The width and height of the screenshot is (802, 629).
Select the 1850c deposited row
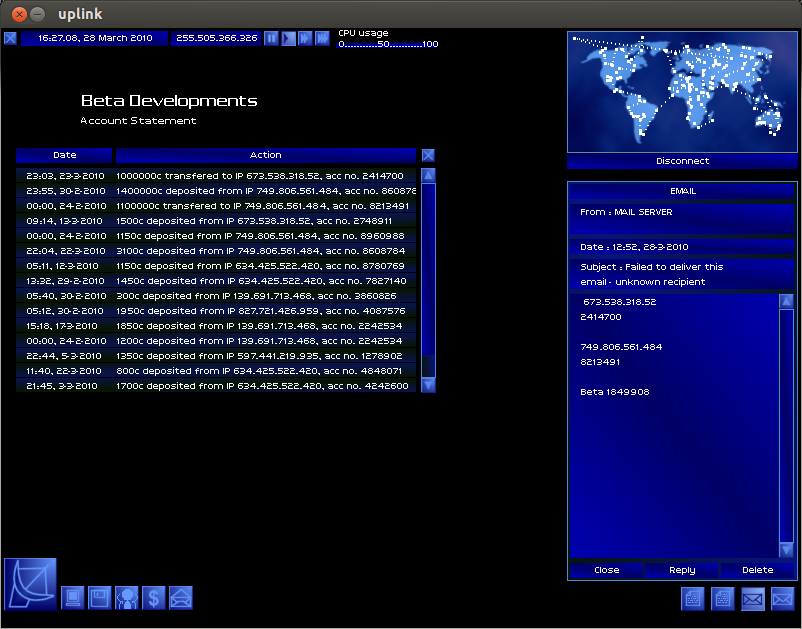tap(216, 326)
